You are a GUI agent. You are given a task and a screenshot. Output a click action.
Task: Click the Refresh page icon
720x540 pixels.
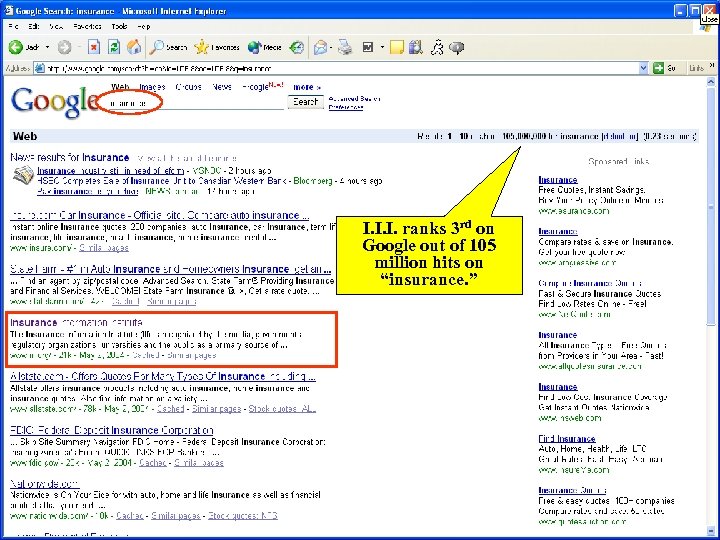[114, 47]
